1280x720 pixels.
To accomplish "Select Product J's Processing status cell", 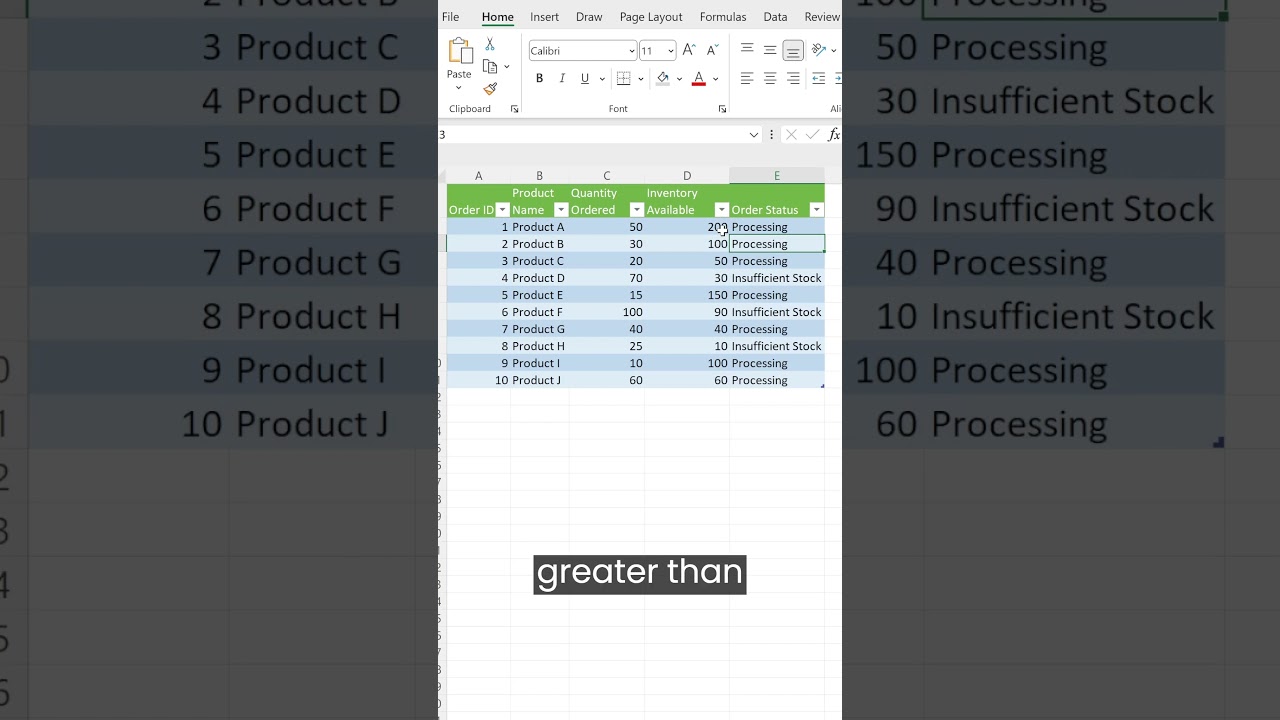I will click(777, 380).
